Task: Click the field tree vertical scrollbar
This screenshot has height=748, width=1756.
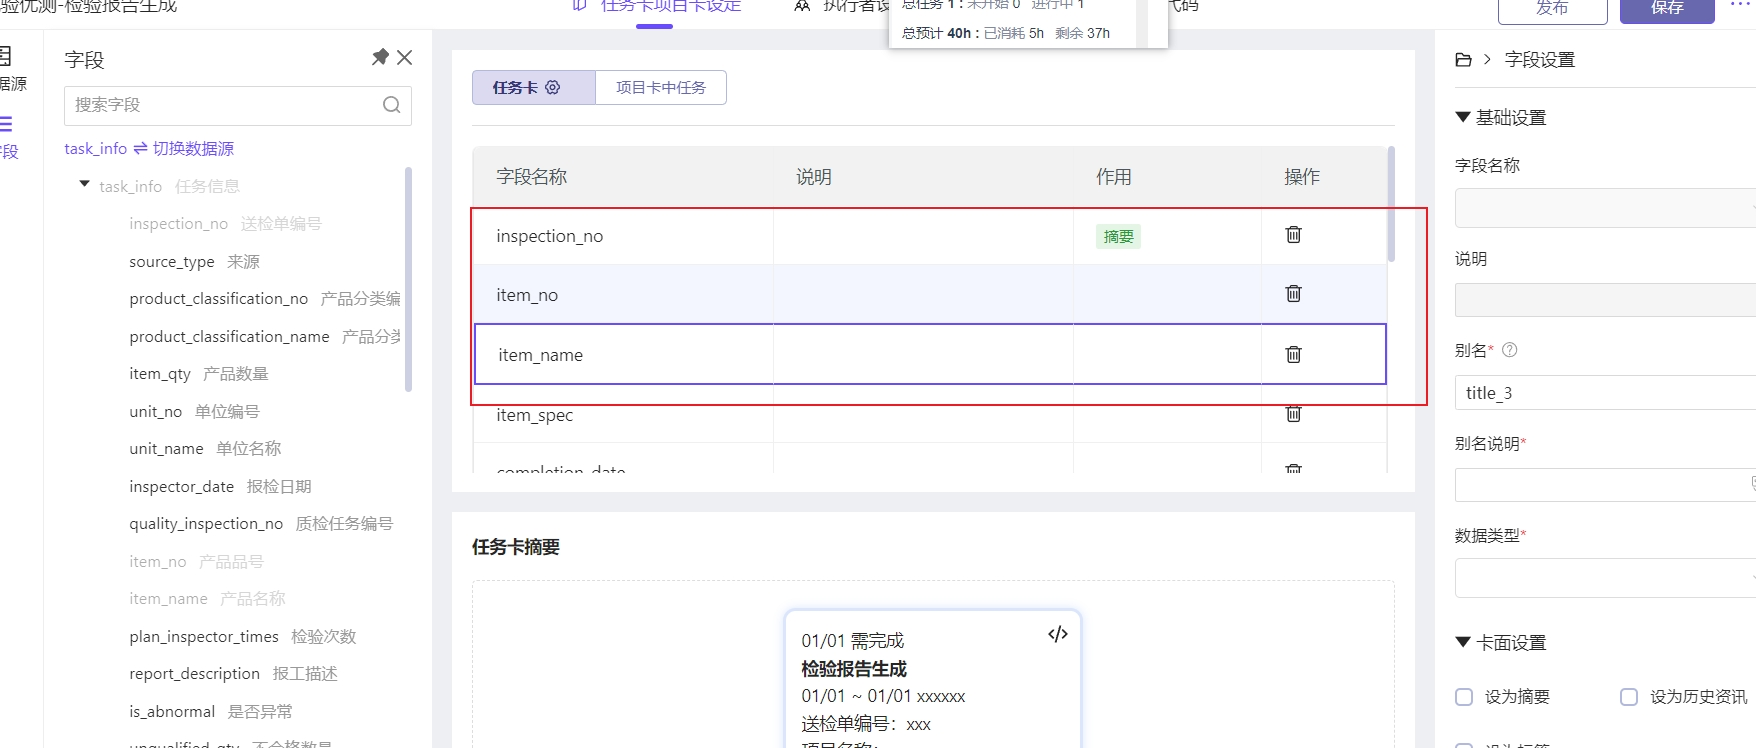Action: (408, 279)
